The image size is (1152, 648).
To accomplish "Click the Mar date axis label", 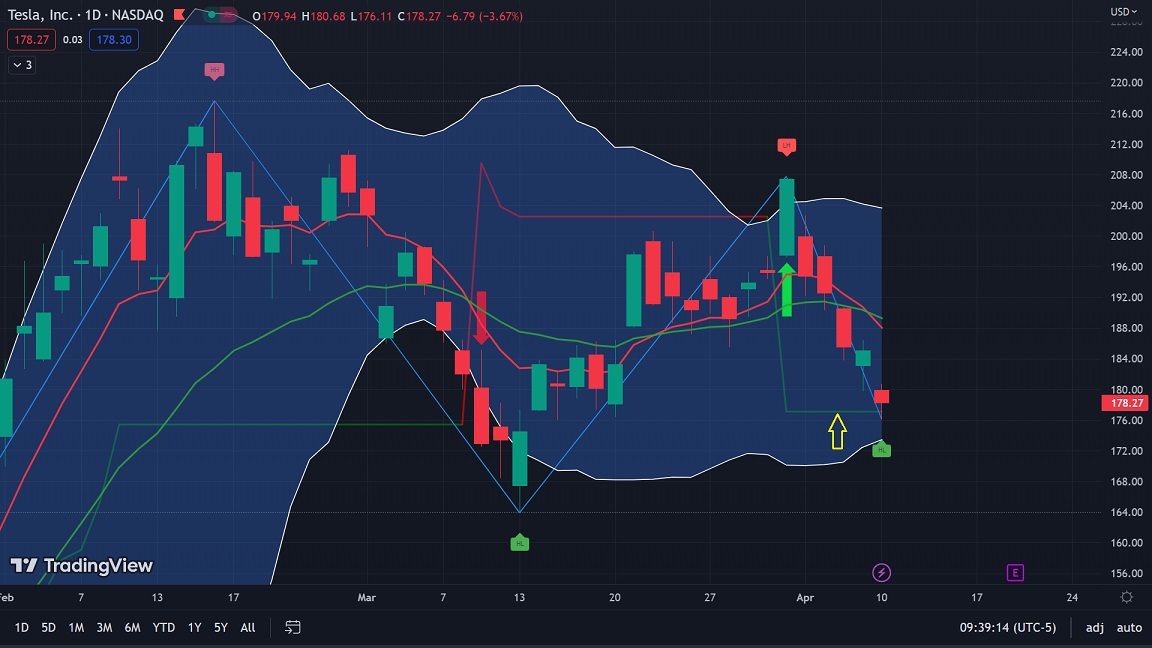I will click(367, 597).
